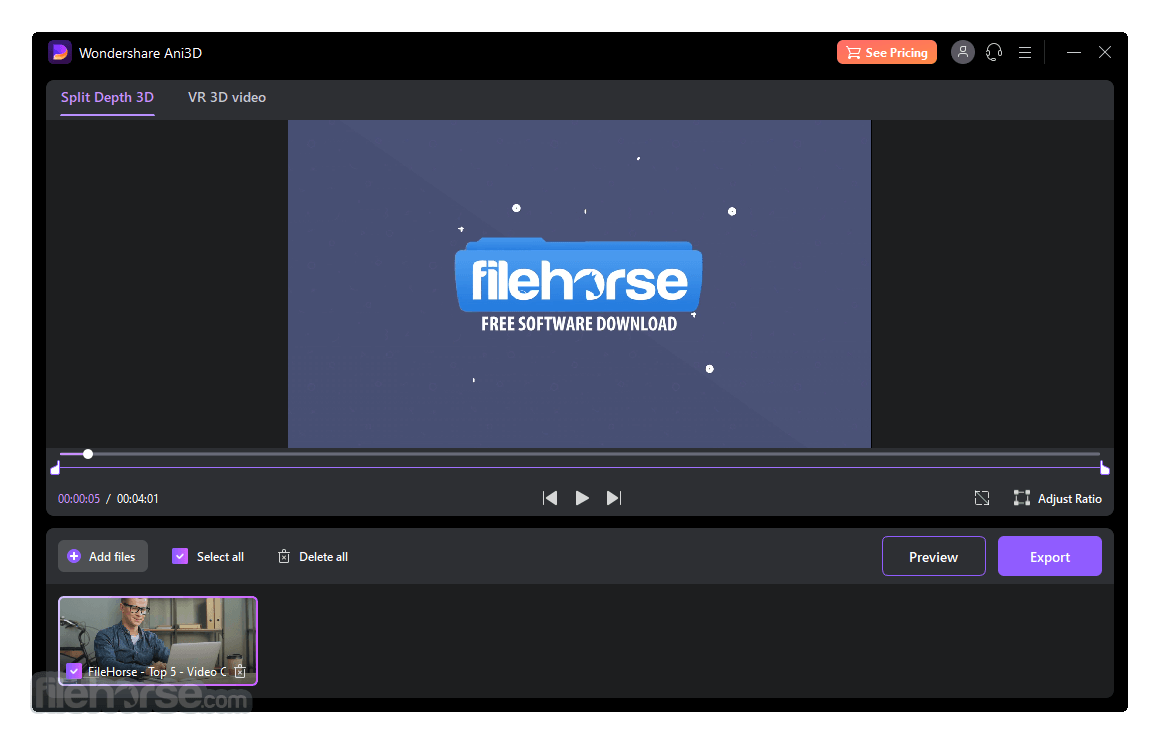Open the customer support headset icon
The image size is (1160, 744).
(994, 52)
